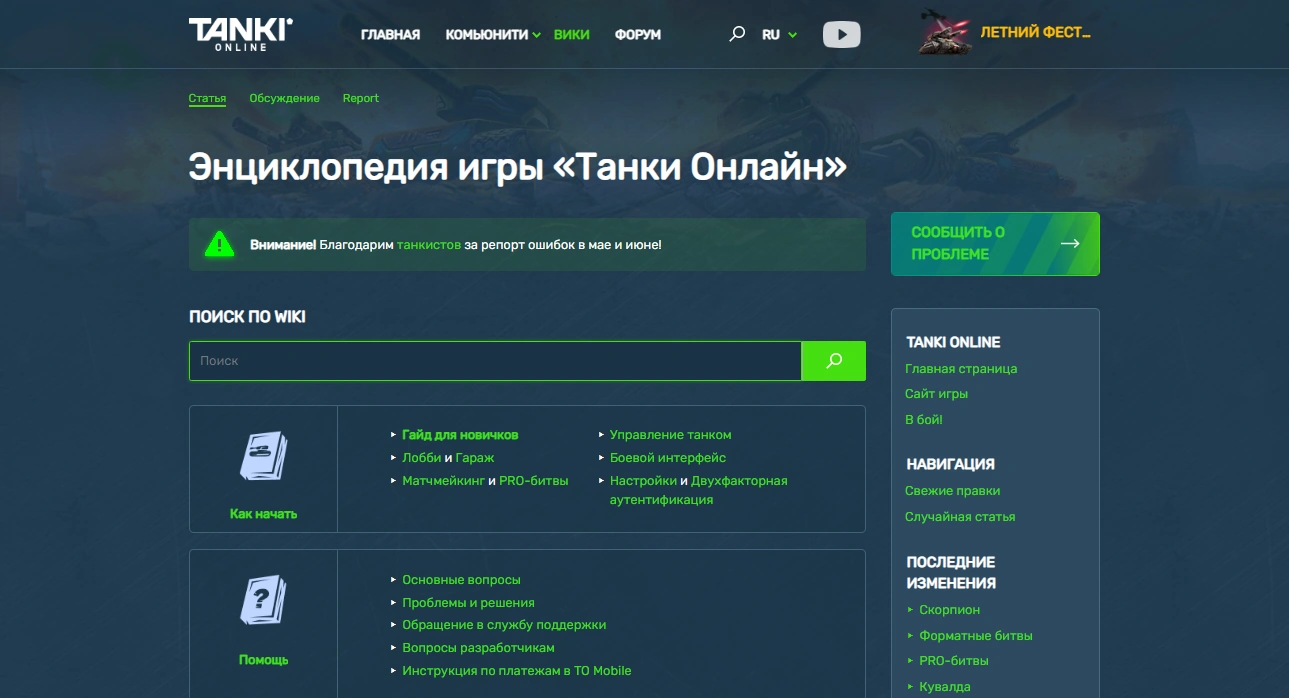This screenshot has height=698, width=1289.
Task: Click arrow on "Сообщить о проблеме" banner
Action: tap(1070, 243)
